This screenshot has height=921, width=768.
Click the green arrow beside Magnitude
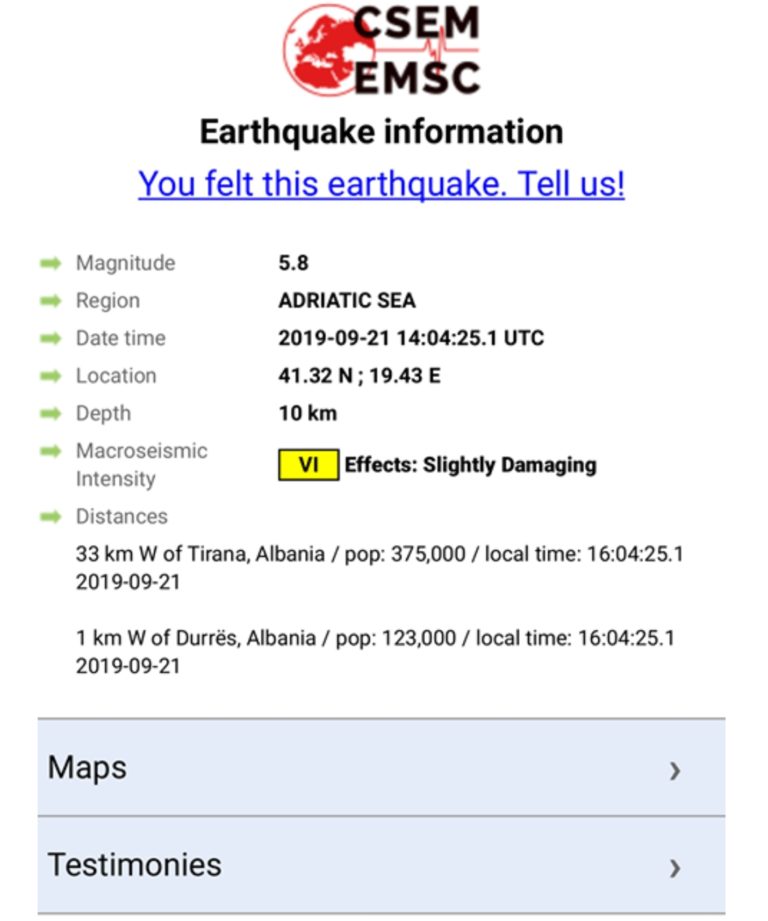50,263
